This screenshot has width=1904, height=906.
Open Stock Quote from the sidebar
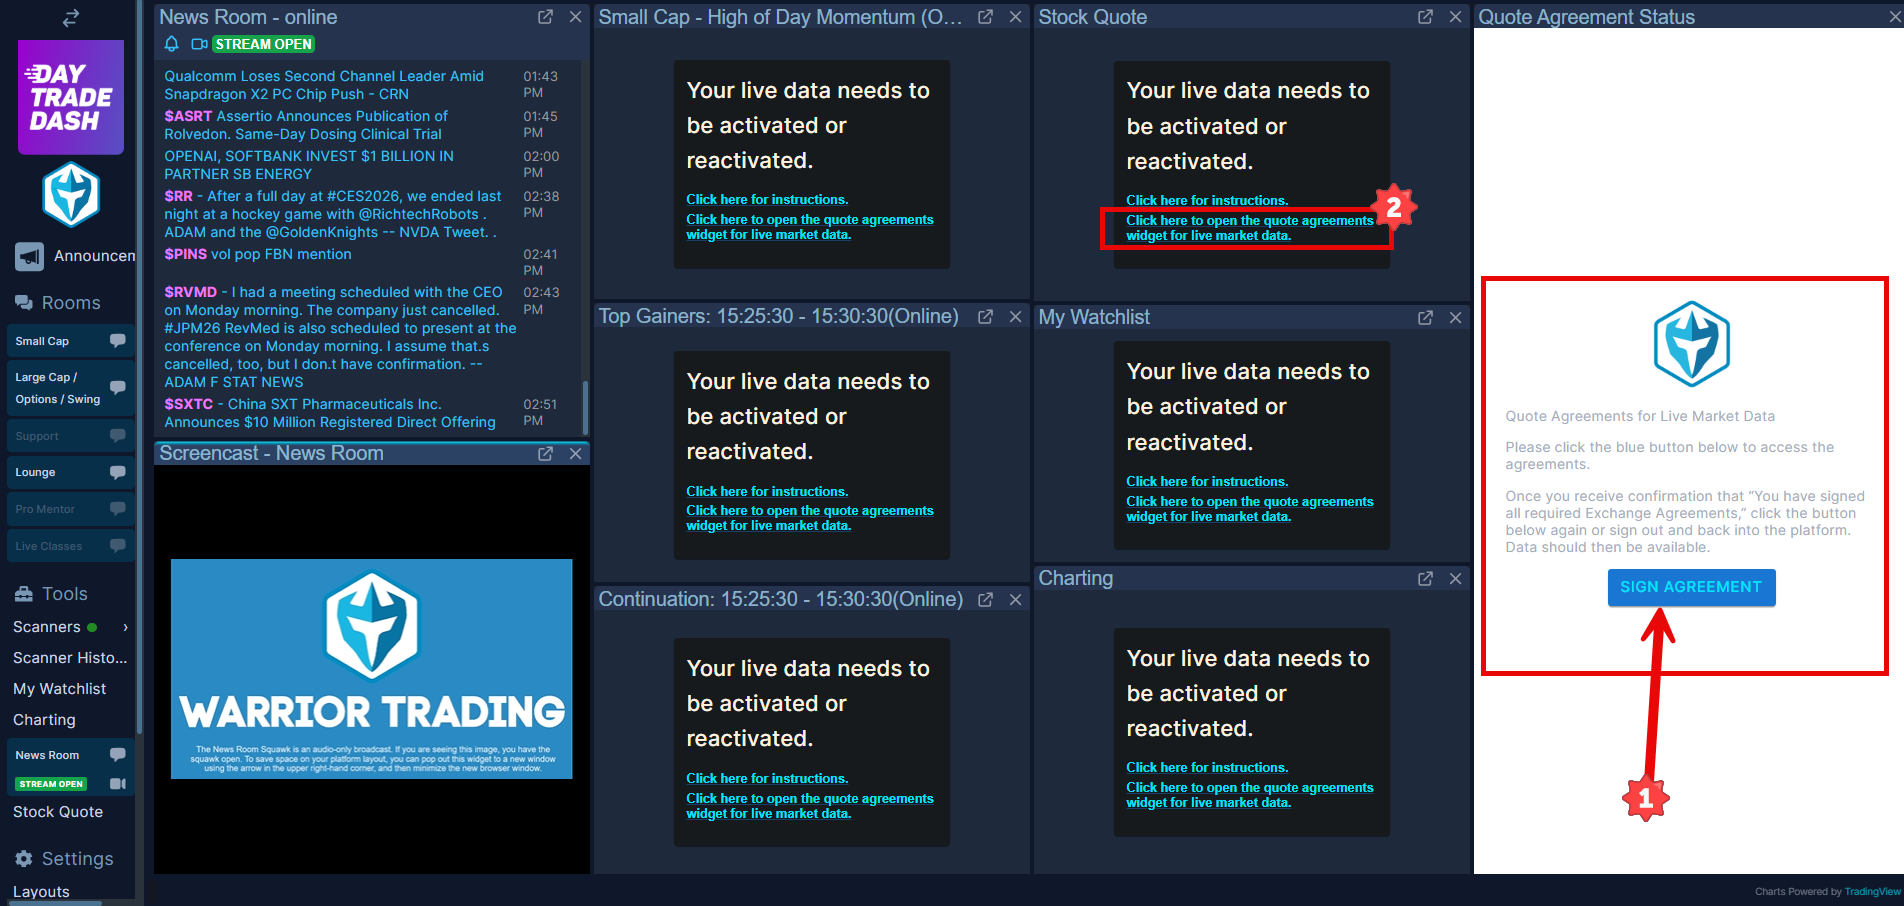click(58, 812)
